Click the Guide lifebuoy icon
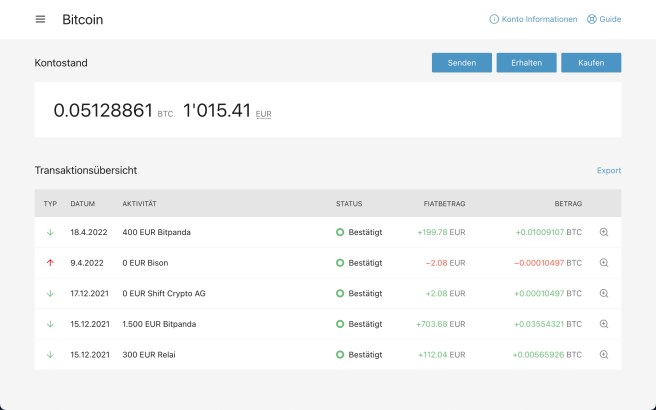This screenshot has height=410, width=656. pyautogui.click(x=591, y=19)
